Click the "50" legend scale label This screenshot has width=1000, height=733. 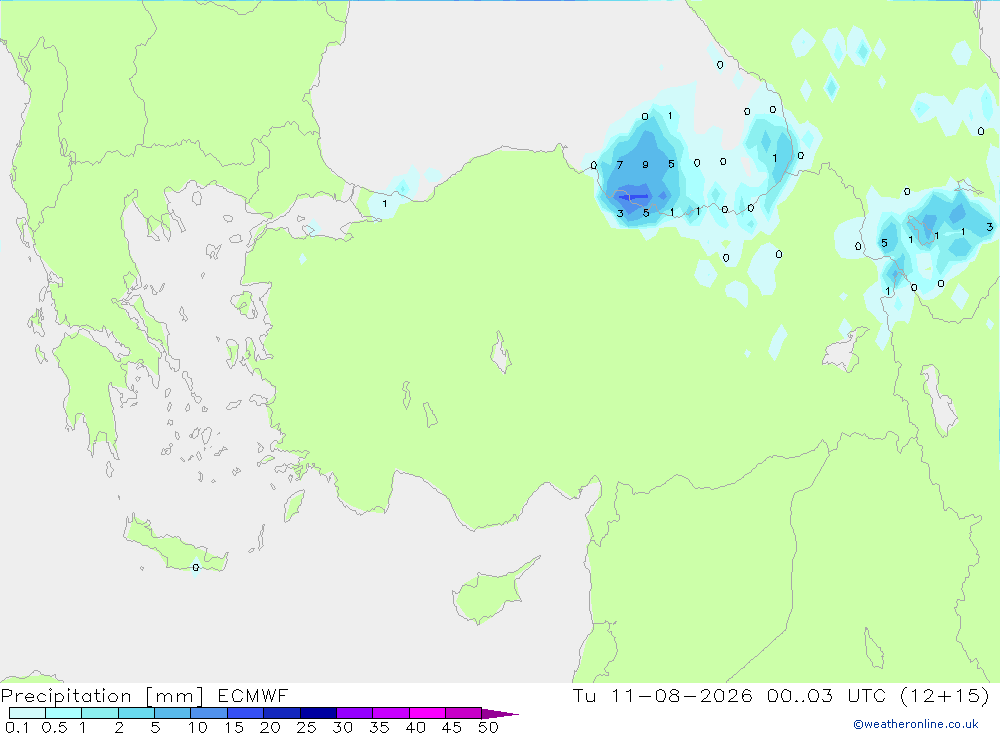click(x=488, y=727)
